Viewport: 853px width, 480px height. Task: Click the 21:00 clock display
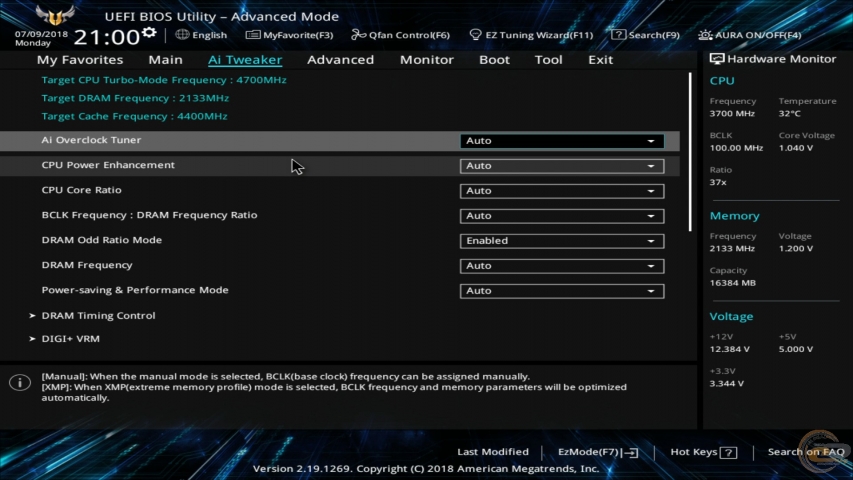[107, 37]
